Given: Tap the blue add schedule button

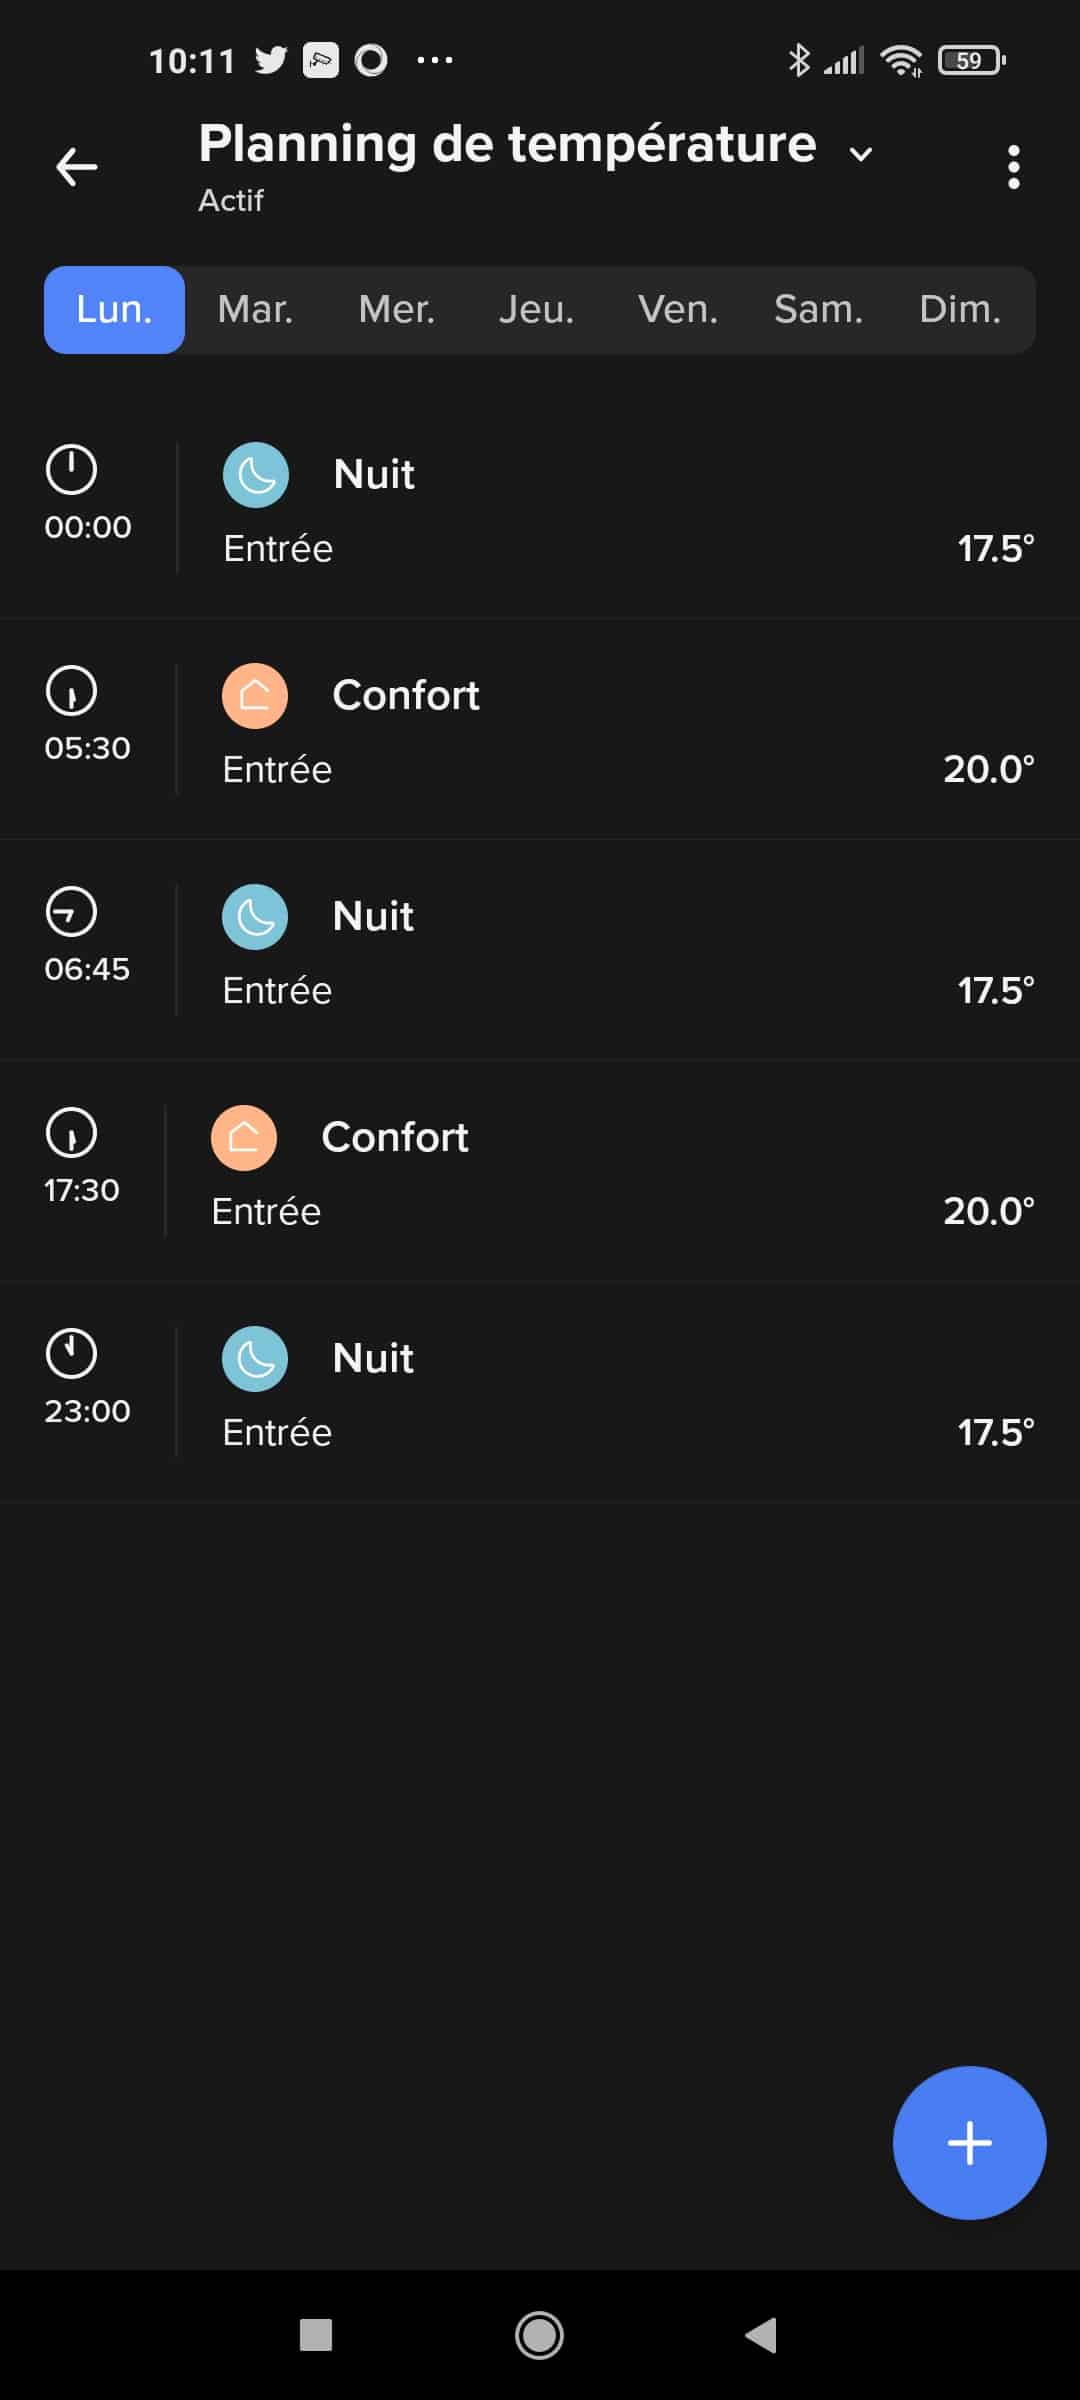Looking at the screenshot, I should point(969,2143).
